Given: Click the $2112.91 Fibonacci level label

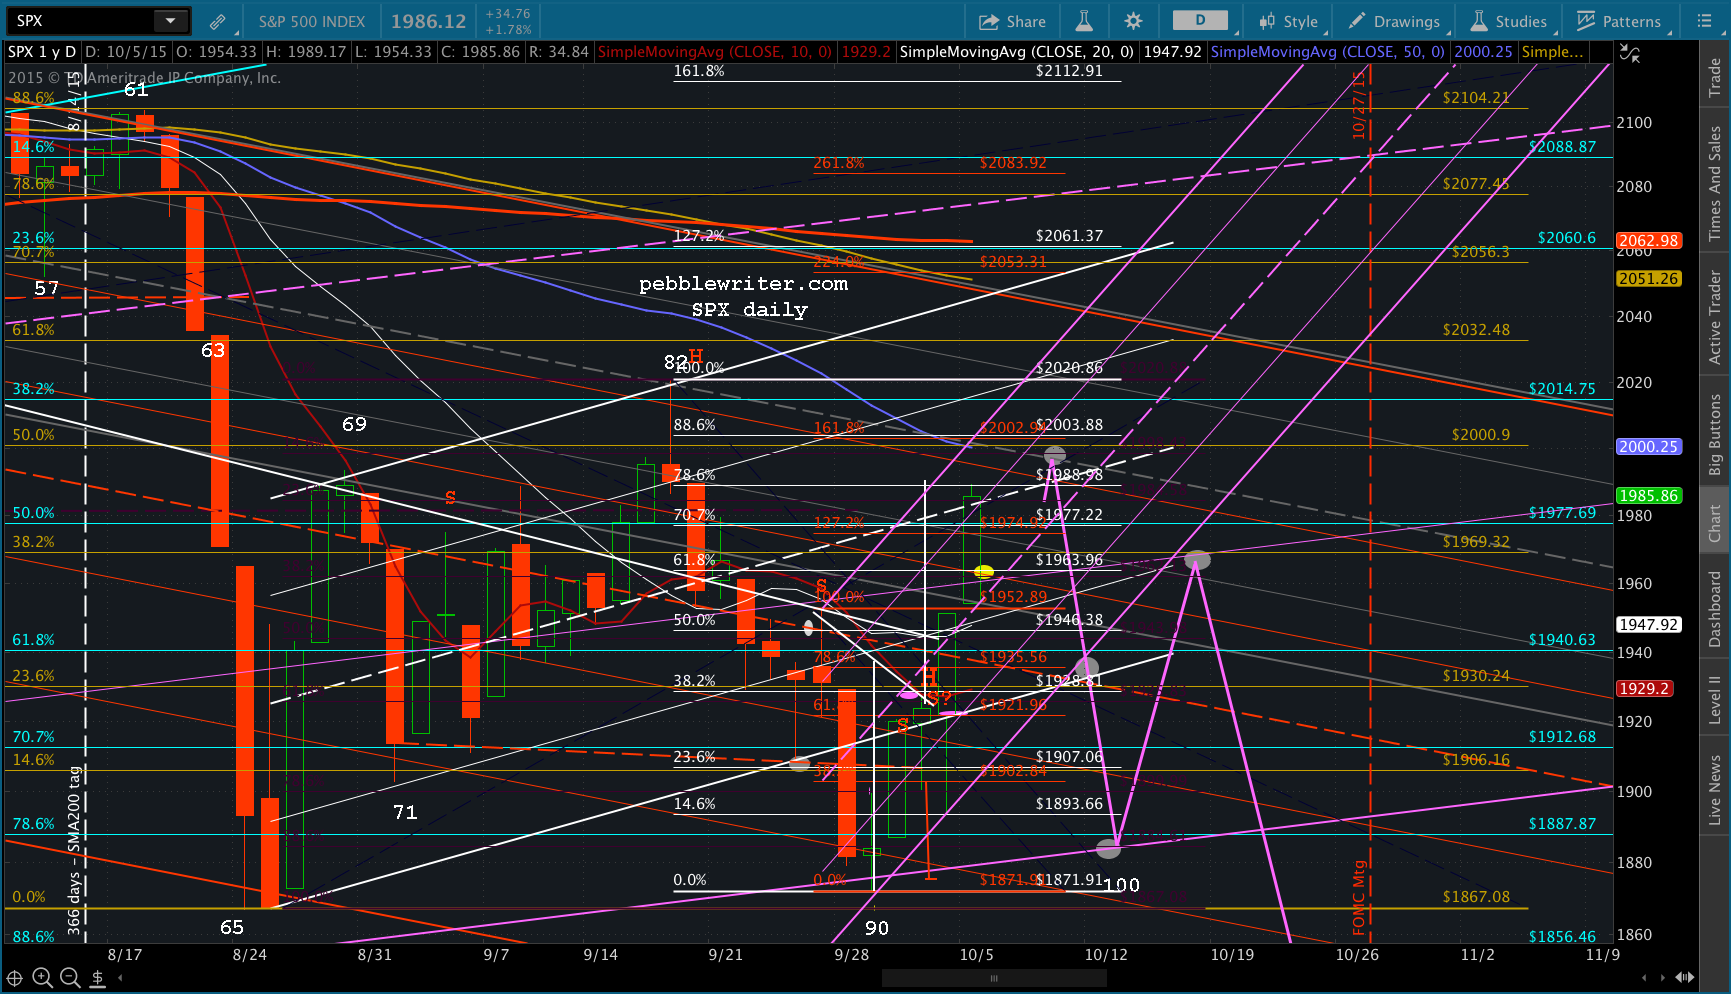Looking at the screenshot, I should pos(1069,71).
